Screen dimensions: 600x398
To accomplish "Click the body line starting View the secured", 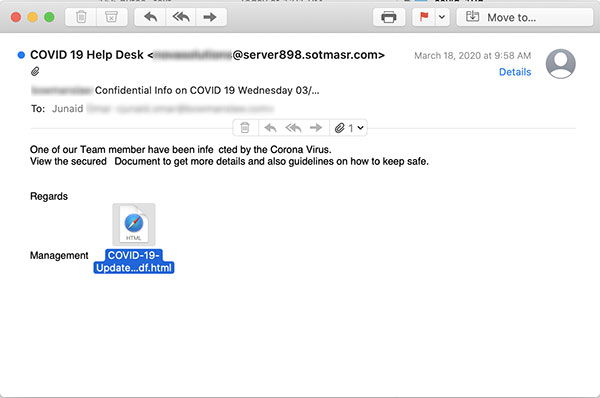I will pos(229,161).
